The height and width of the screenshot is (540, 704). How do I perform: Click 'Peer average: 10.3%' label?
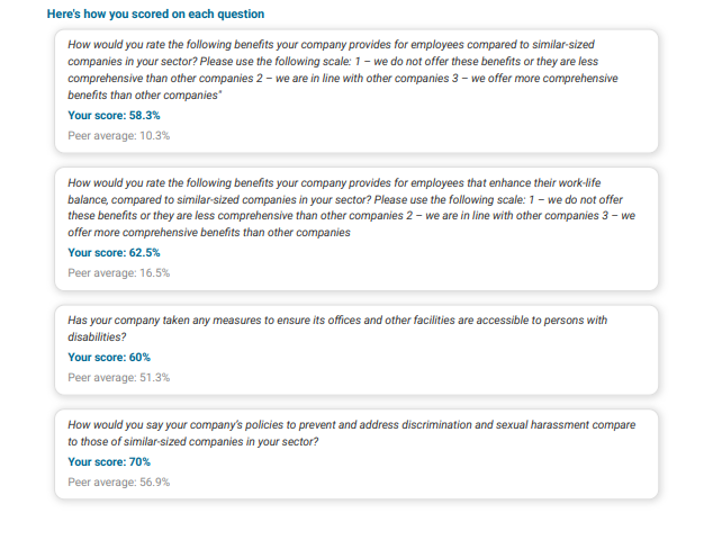click(119, 136)
